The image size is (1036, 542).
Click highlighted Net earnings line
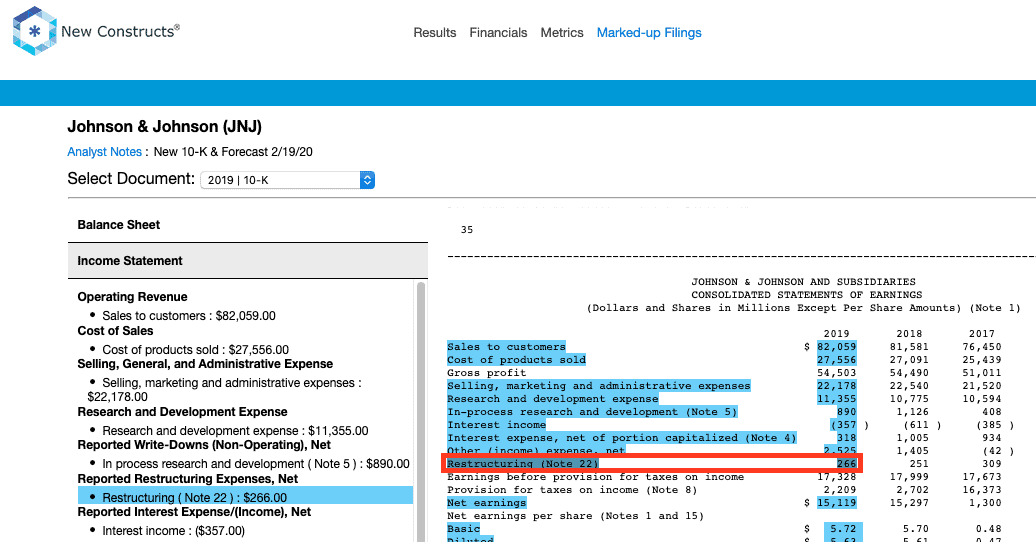486,502
